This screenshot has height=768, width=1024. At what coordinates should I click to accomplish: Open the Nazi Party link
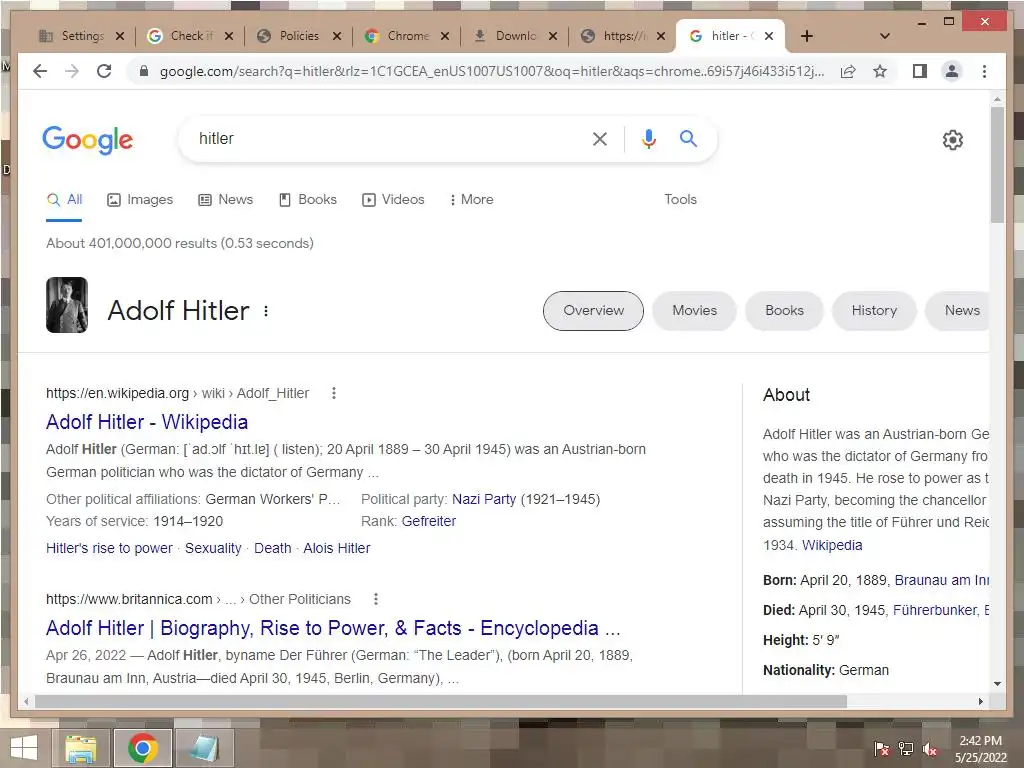484,499
